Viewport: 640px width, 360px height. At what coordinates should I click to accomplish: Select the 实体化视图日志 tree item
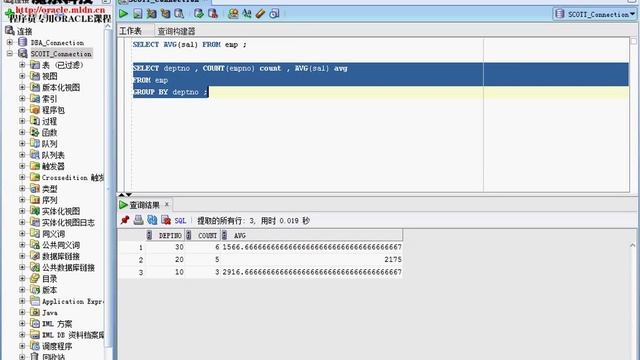68,222
